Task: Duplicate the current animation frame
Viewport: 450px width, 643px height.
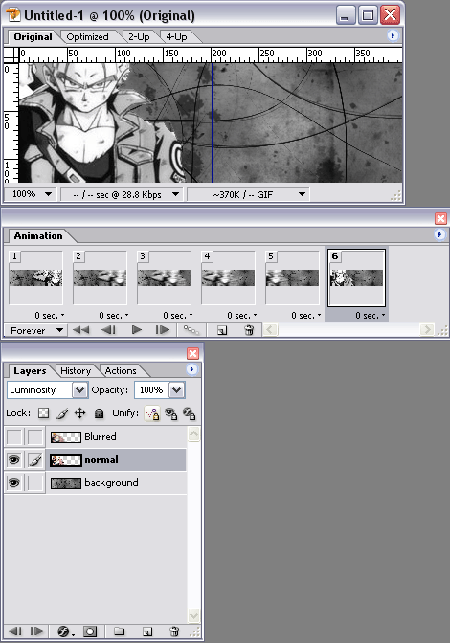Action: coord(222,330)
